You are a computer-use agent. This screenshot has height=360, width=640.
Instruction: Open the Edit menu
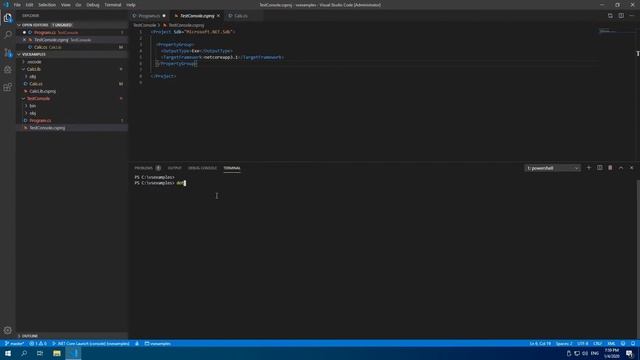29,5
